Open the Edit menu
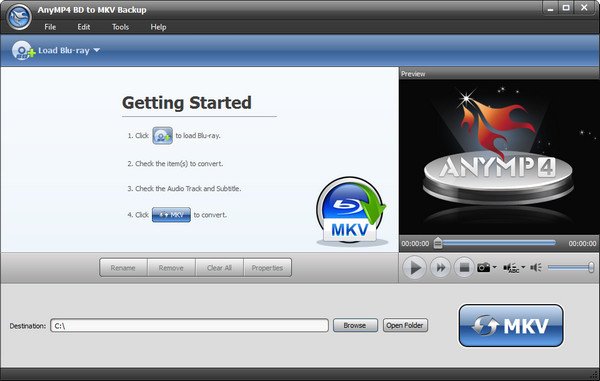The image size is (600, 381). point(83,27)
